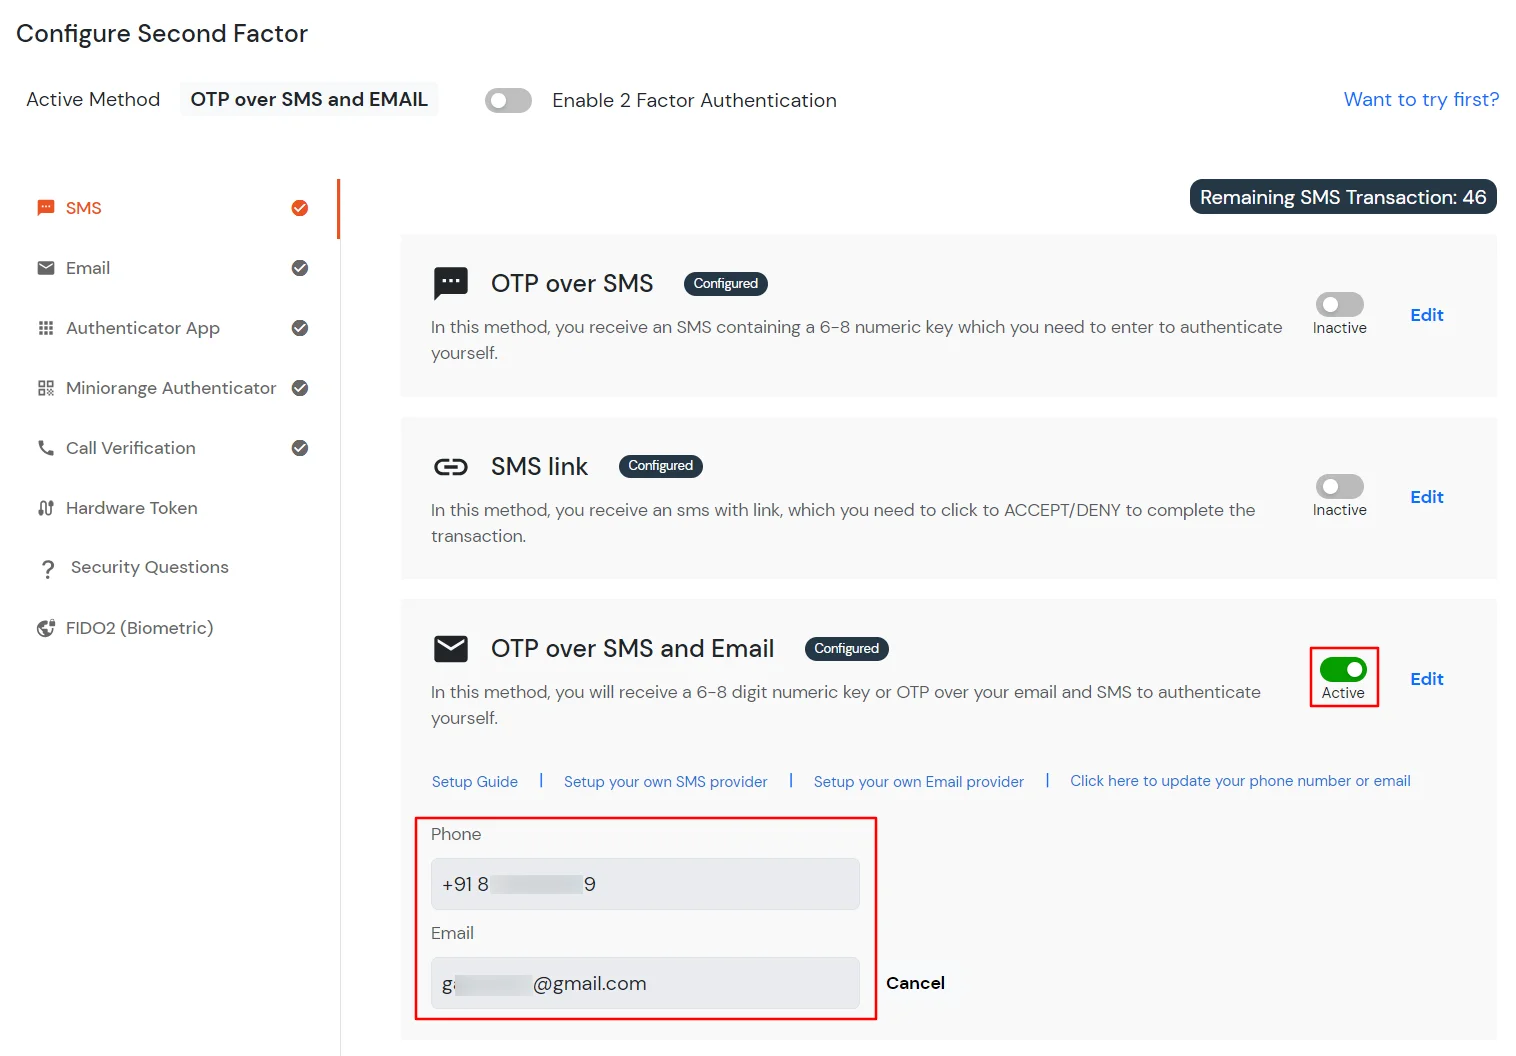Image resolution: width=1516 pixels, height=1056 pixels.
Task: Enable the 2 Factor Authentication toggle
Action: click(x=508, y=101)
